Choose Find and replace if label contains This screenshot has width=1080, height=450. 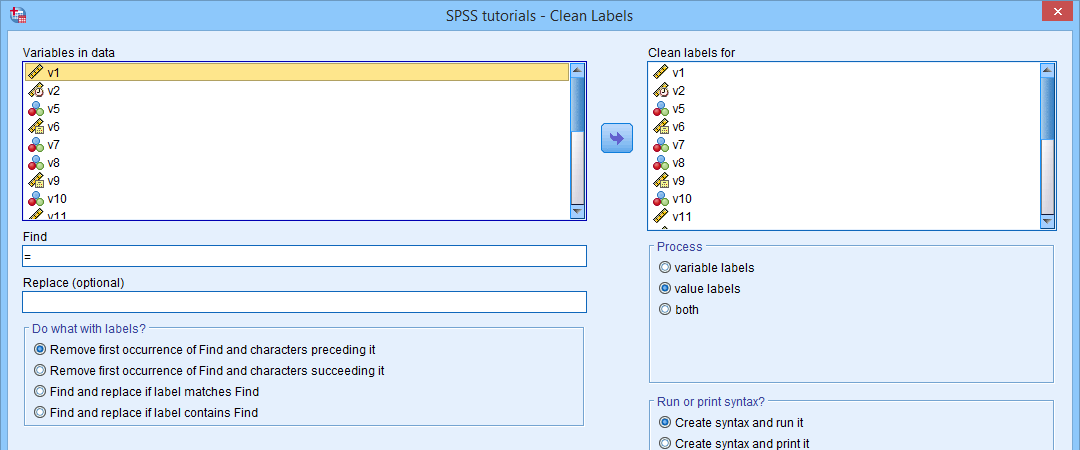click(40, 413)
